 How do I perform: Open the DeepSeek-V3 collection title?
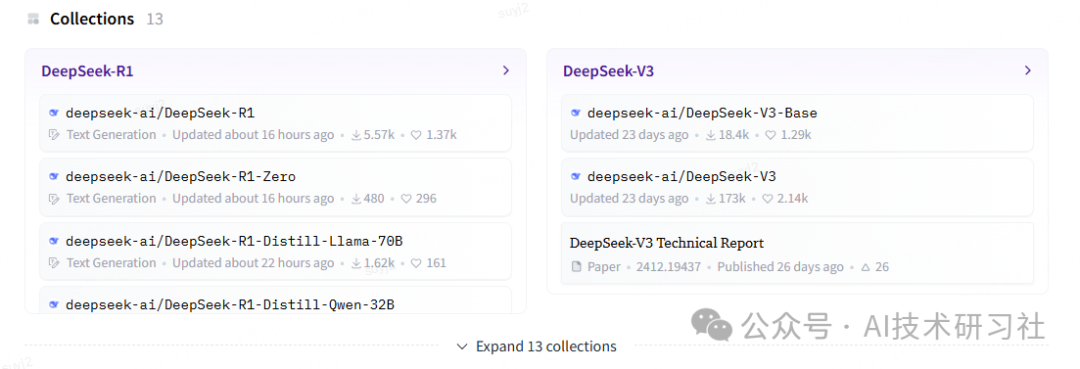(608, 71)
